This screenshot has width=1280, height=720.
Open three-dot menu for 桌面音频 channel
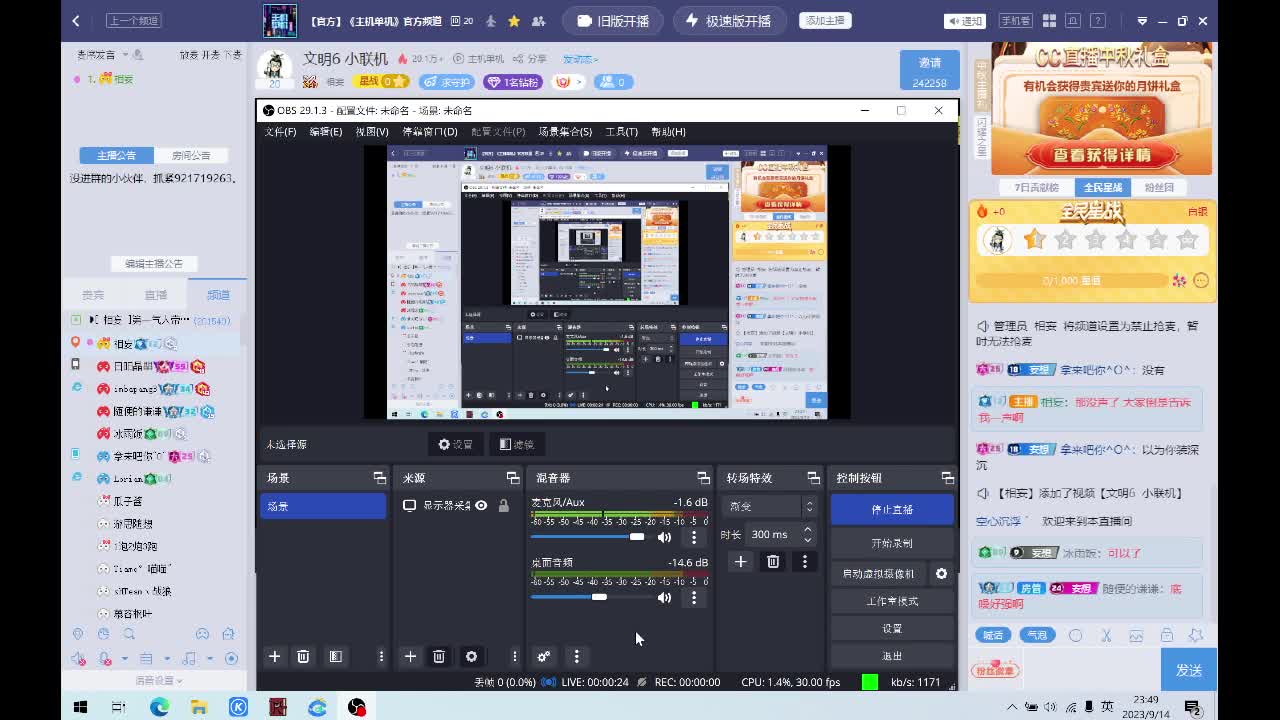coord(694,597)
